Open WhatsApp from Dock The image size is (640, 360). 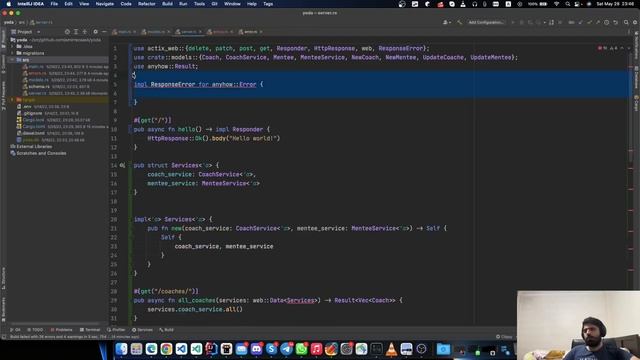pyautogui.click(x=301, y=349)
